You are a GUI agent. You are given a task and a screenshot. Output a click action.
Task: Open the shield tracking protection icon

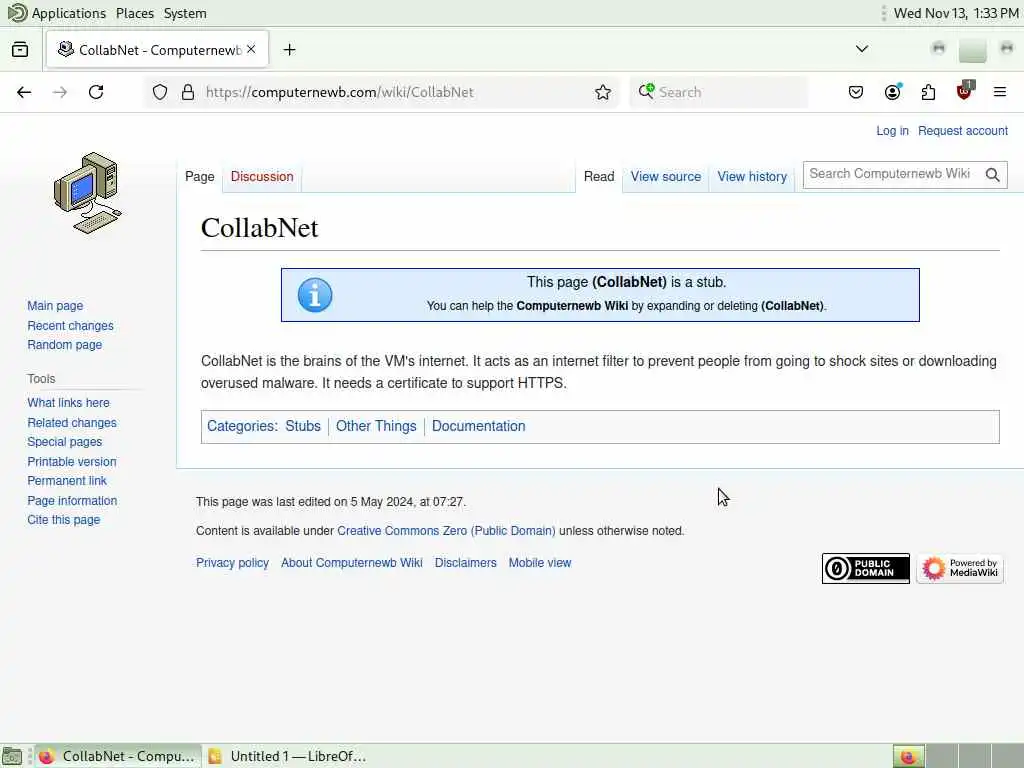coord(160,92)
